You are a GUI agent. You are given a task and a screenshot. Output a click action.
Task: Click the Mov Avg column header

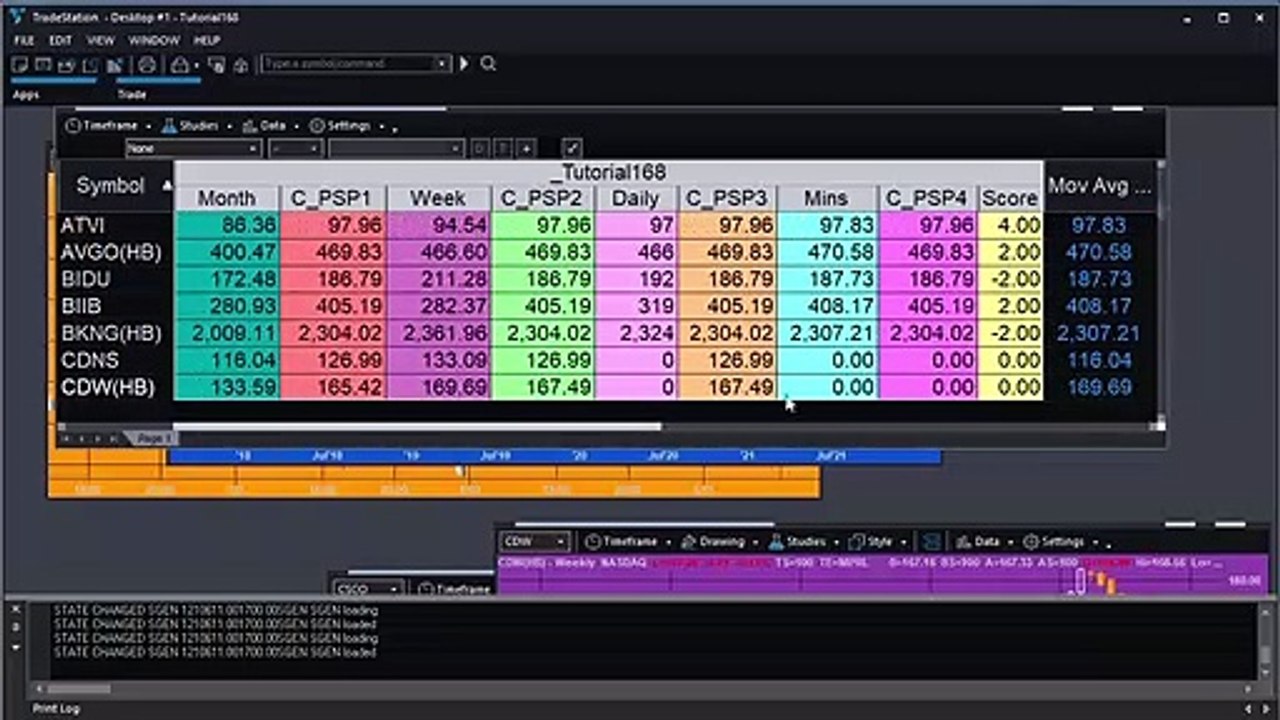point(1099,186)
